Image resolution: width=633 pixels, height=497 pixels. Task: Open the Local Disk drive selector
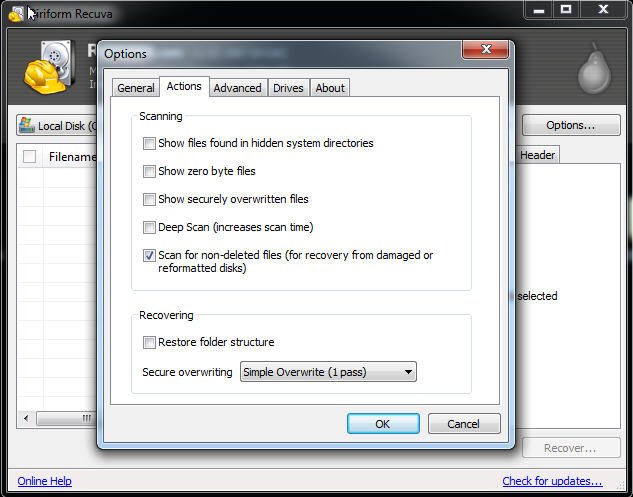pyautogui.click(x=57, y=126)
